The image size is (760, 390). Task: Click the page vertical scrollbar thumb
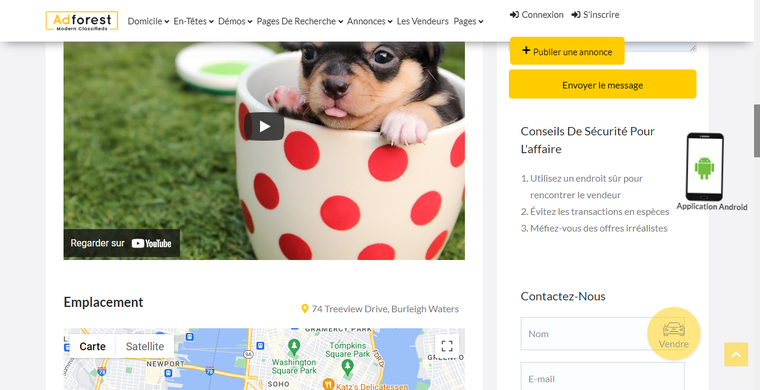(757, 130)
